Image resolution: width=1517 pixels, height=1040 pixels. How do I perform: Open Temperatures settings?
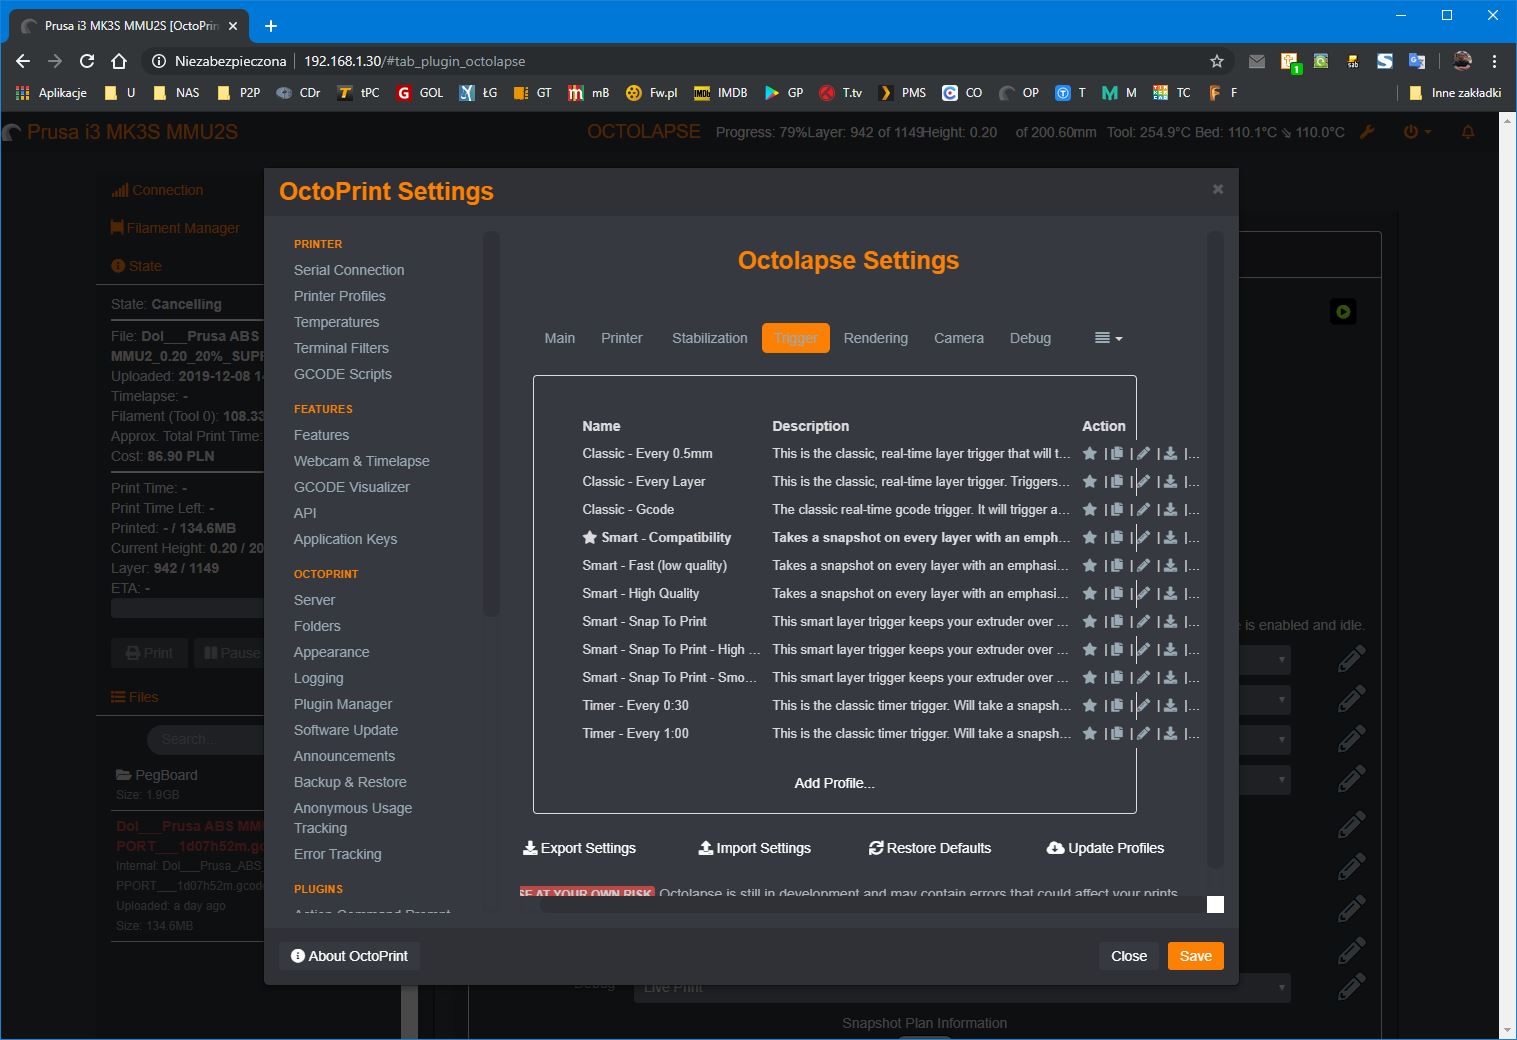337,322
